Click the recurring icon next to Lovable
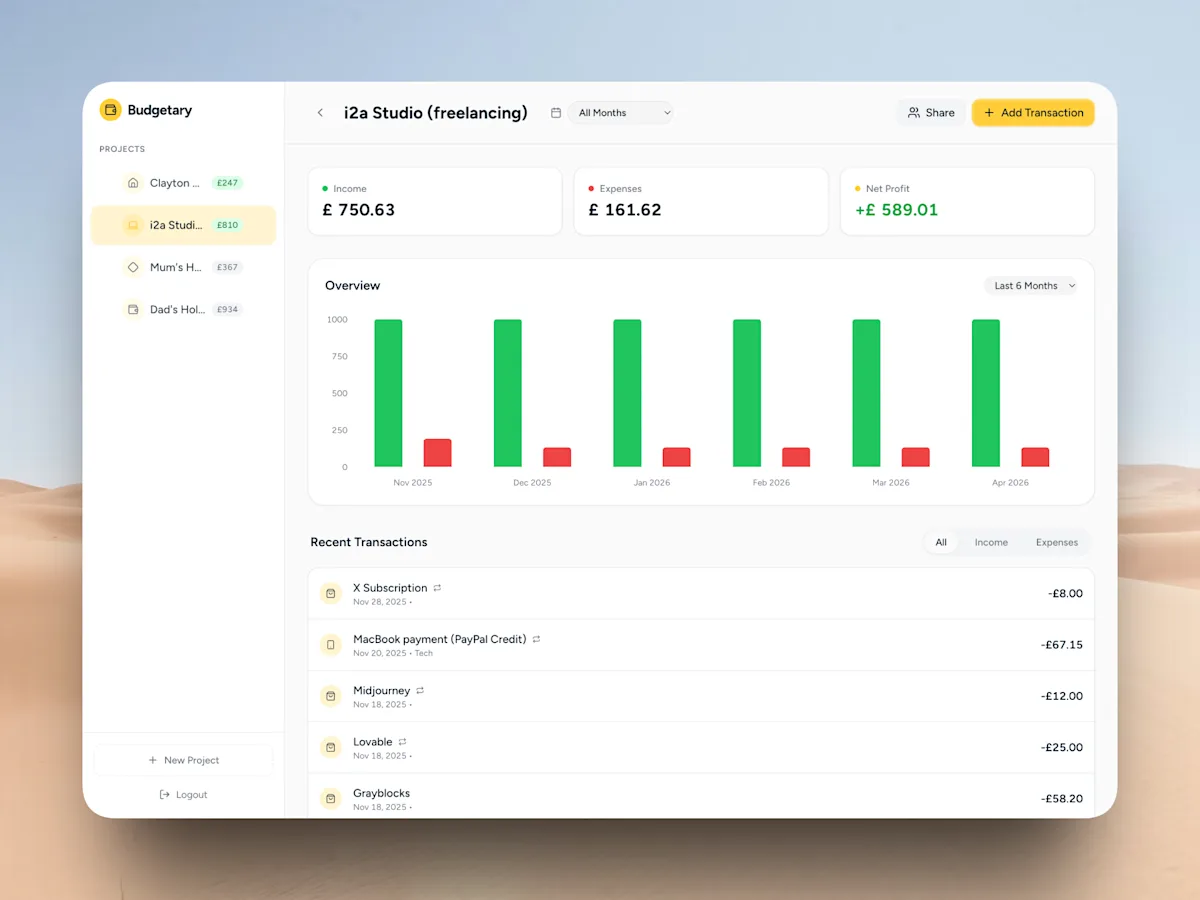The width and height of the screenshot is (1200, 900). click(x=402, y=742)
